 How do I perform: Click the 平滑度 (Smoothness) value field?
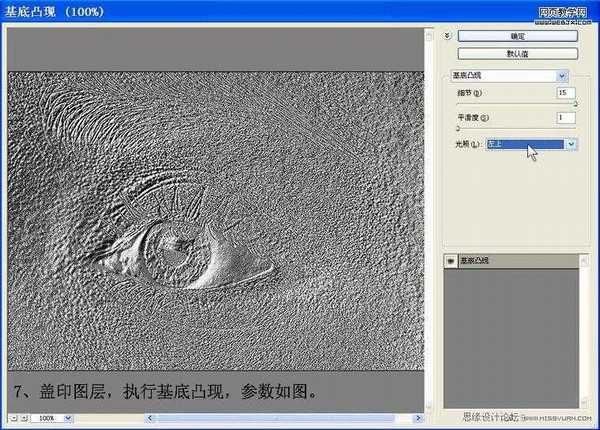pos(566,117)
